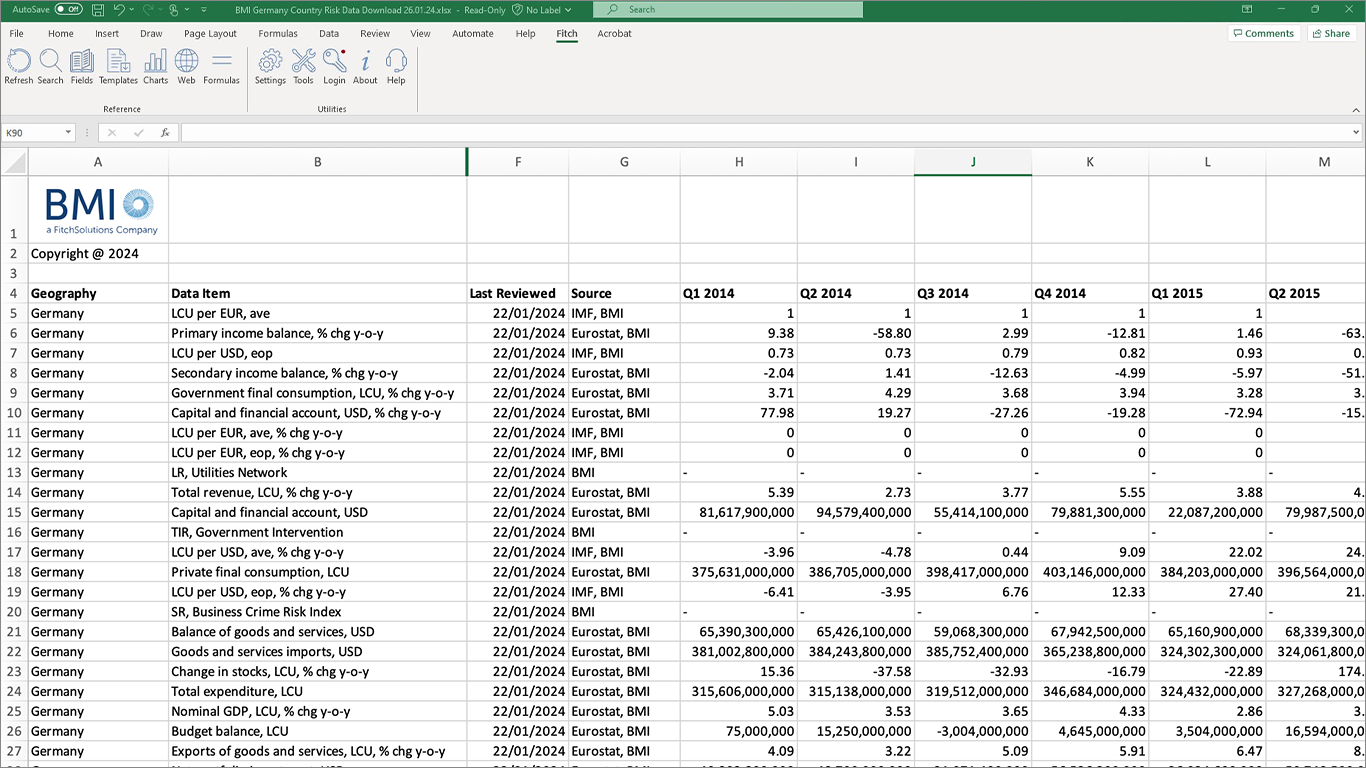This screenshot has width=1366, height=768.
Task: Select the Charts icon in the Reference group
Action: pyautogui.click(x=155, y=66)
